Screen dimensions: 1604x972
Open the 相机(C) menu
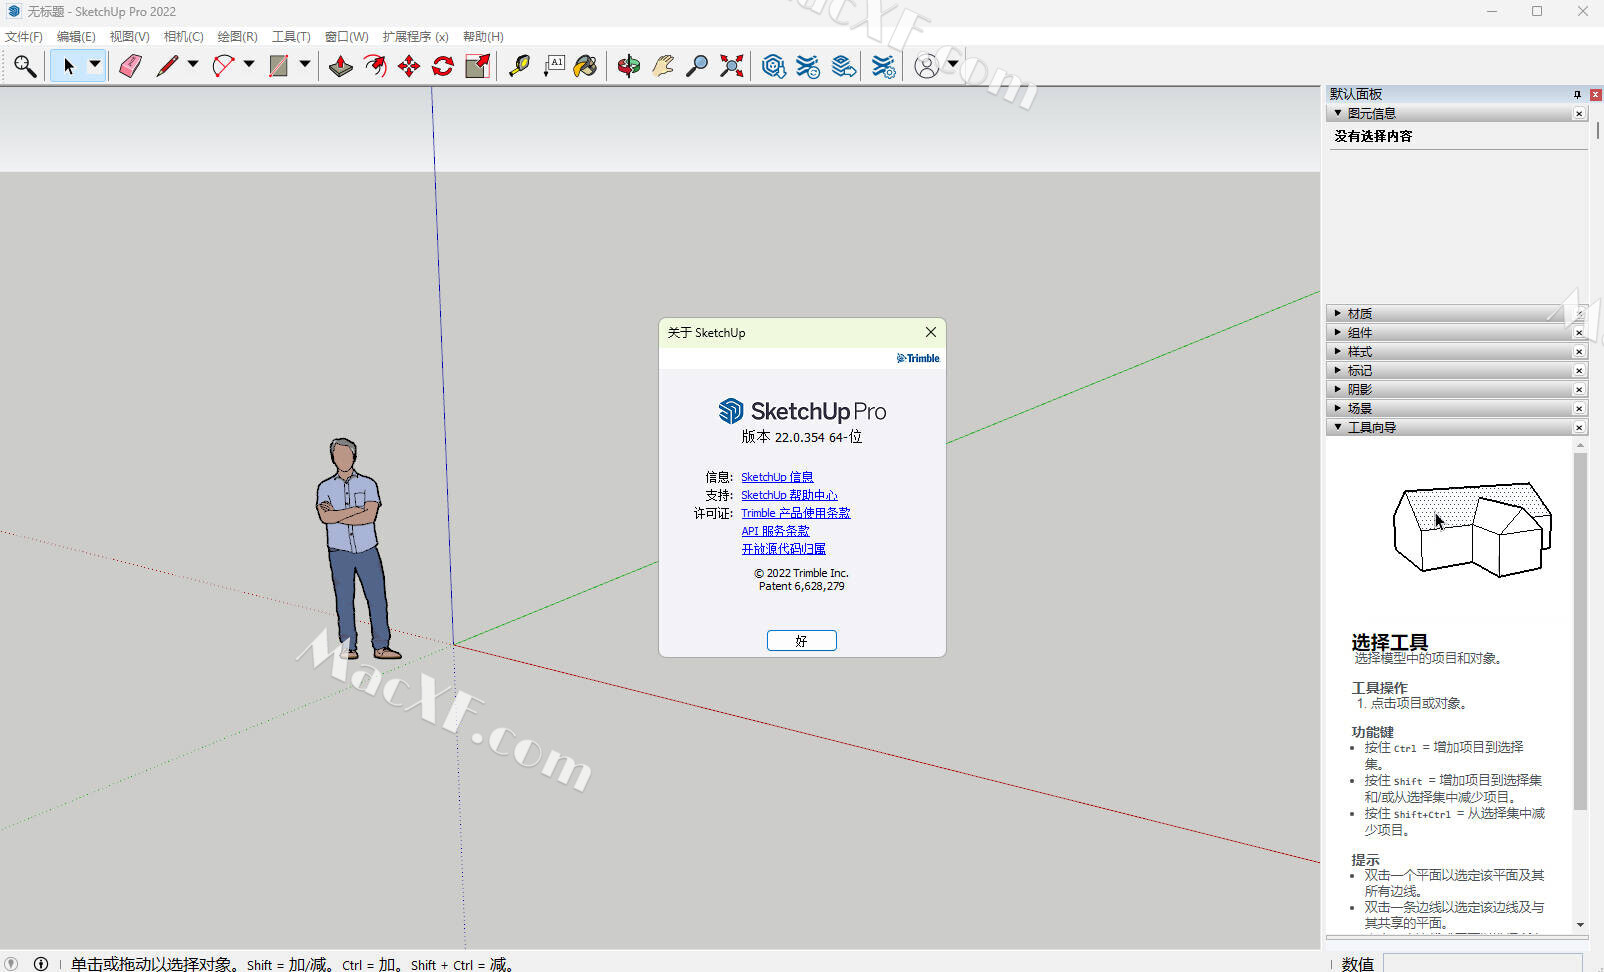pyautogui.click(x=183, y=37)
